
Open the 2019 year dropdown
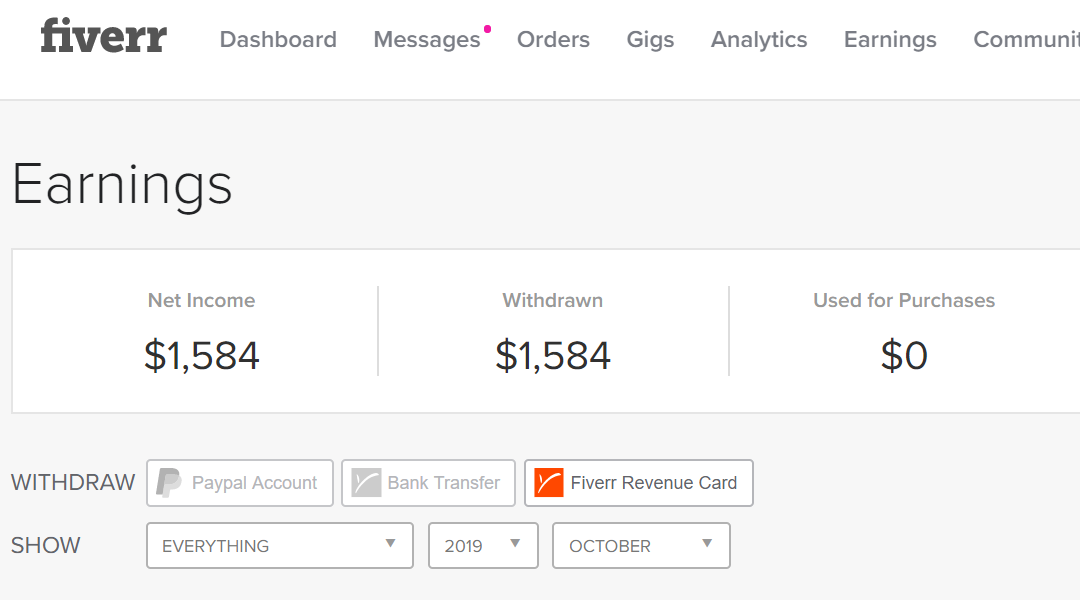coord(483,546)
